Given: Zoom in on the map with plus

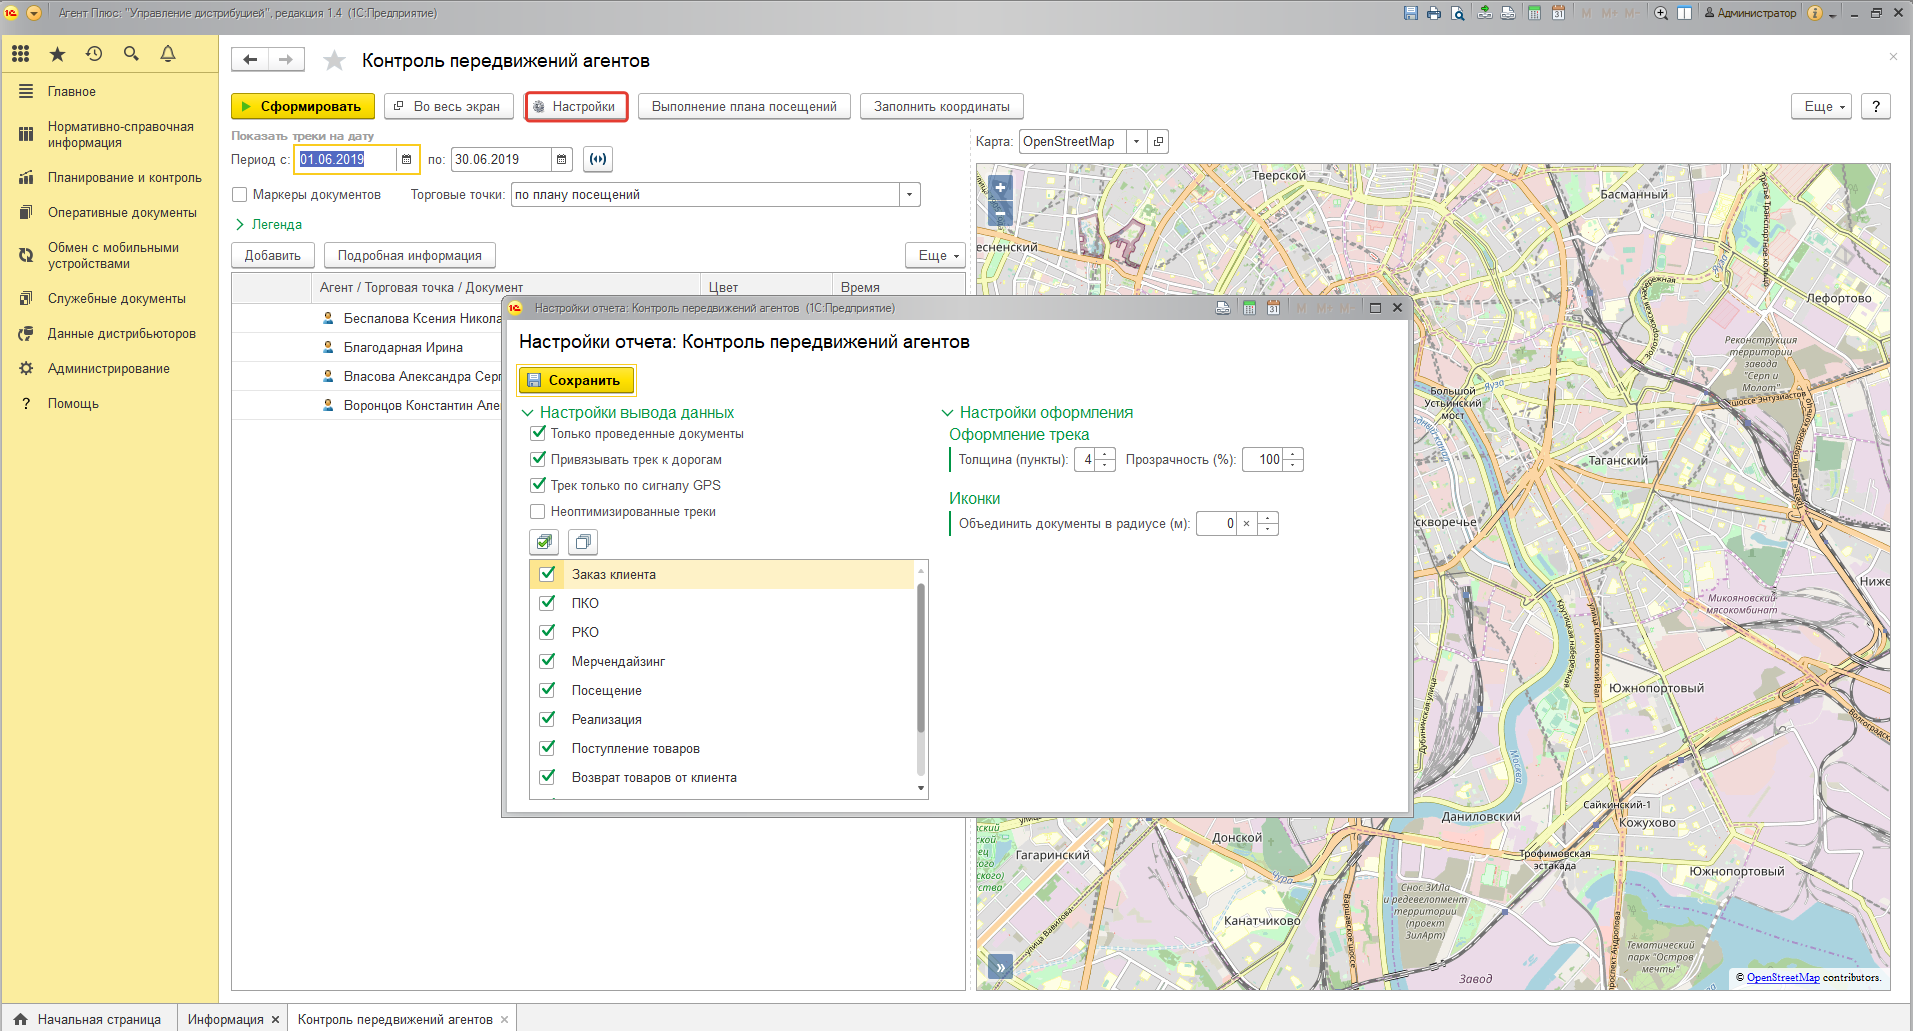Looking at the screenshot, I should [1000, 187].
